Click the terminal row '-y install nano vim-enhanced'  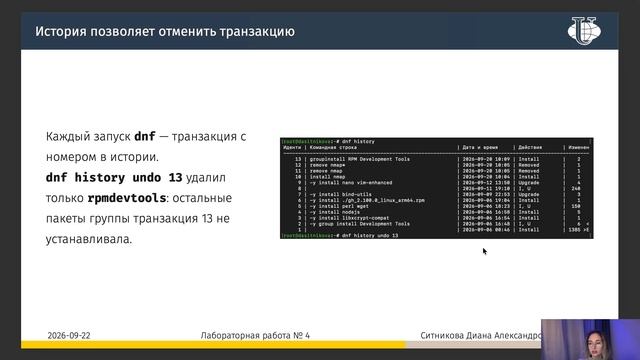pyautogui.click(x=436, y=183)
